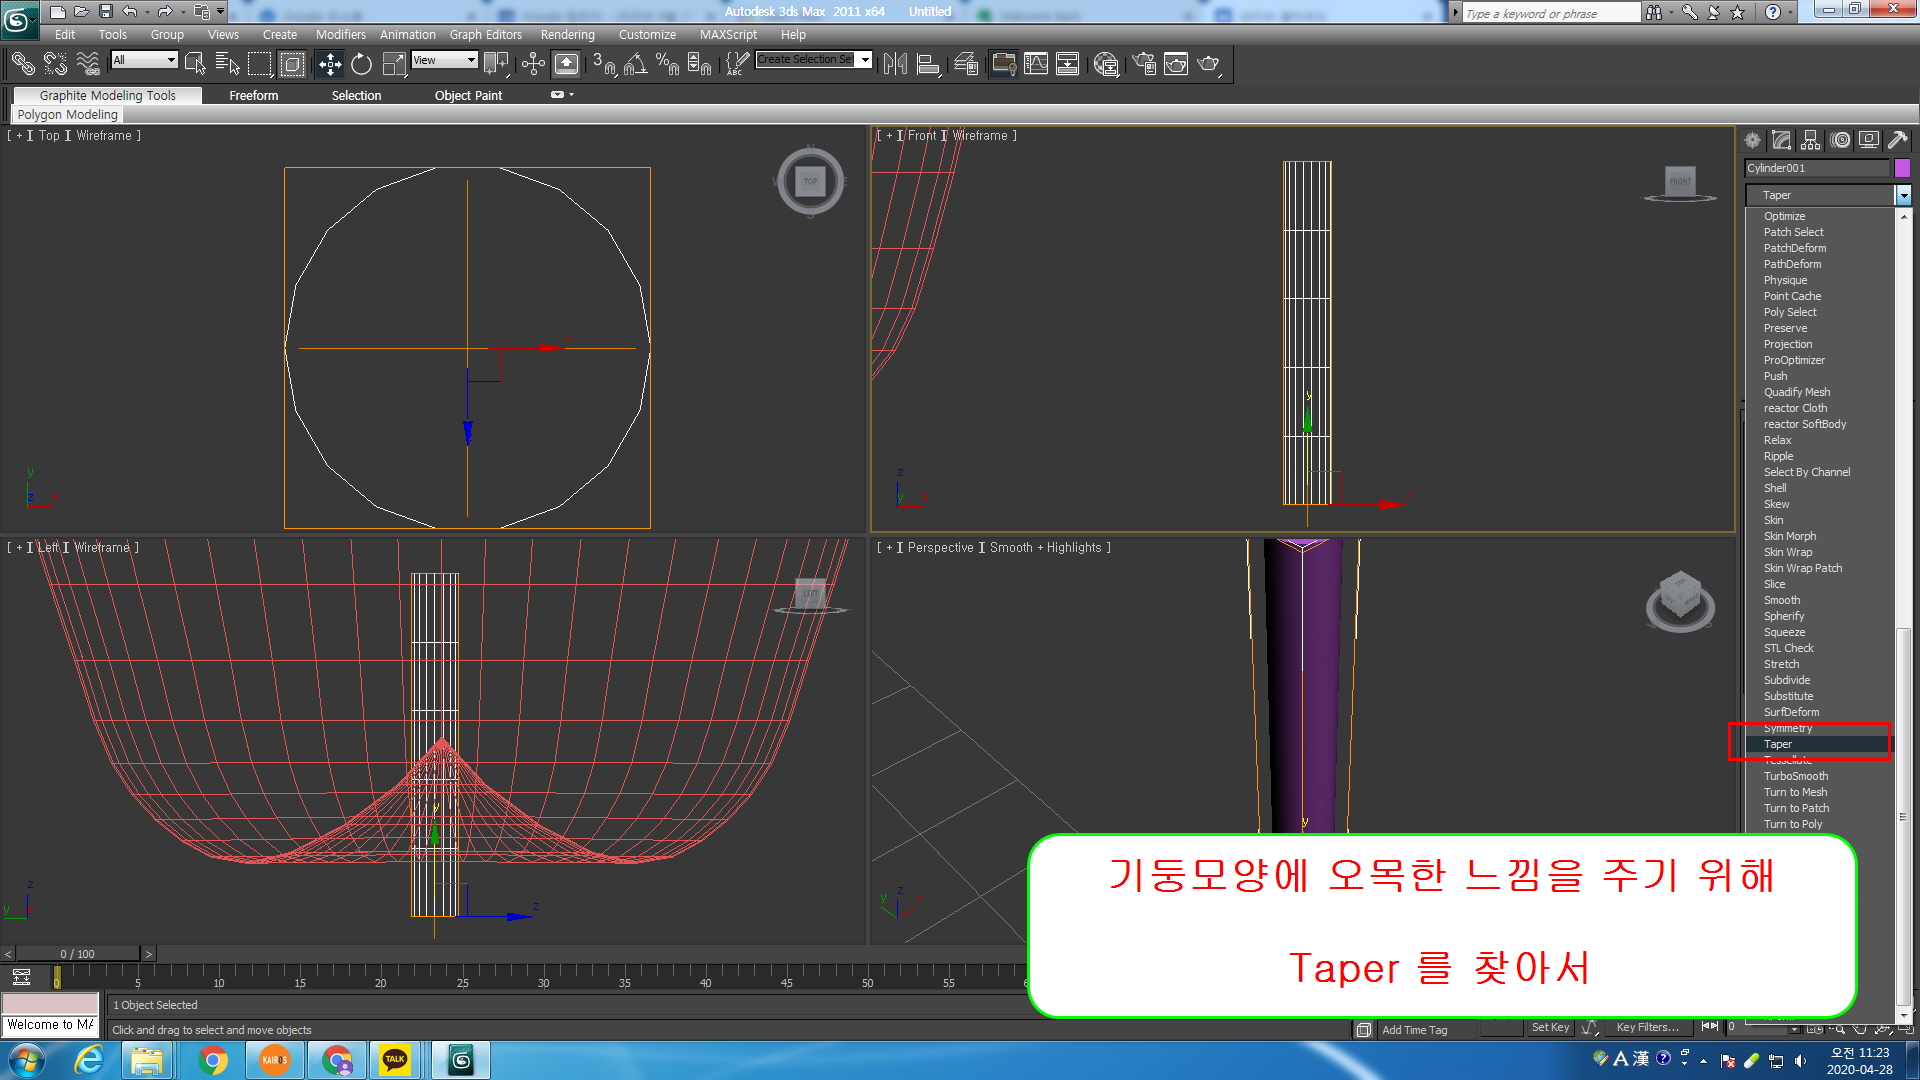1920x1080 pixels.
Task: Open Key Filters dialog
Action: click(x=1647, y=1027)
